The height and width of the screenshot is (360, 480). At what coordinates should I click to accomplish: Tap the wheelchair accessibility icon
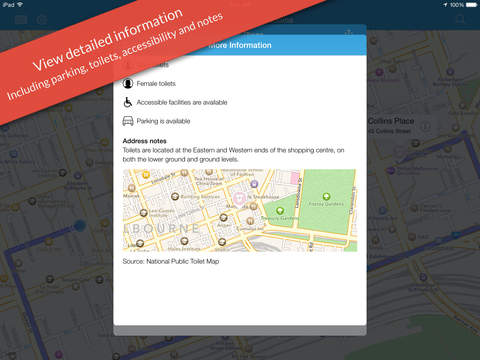128,102
